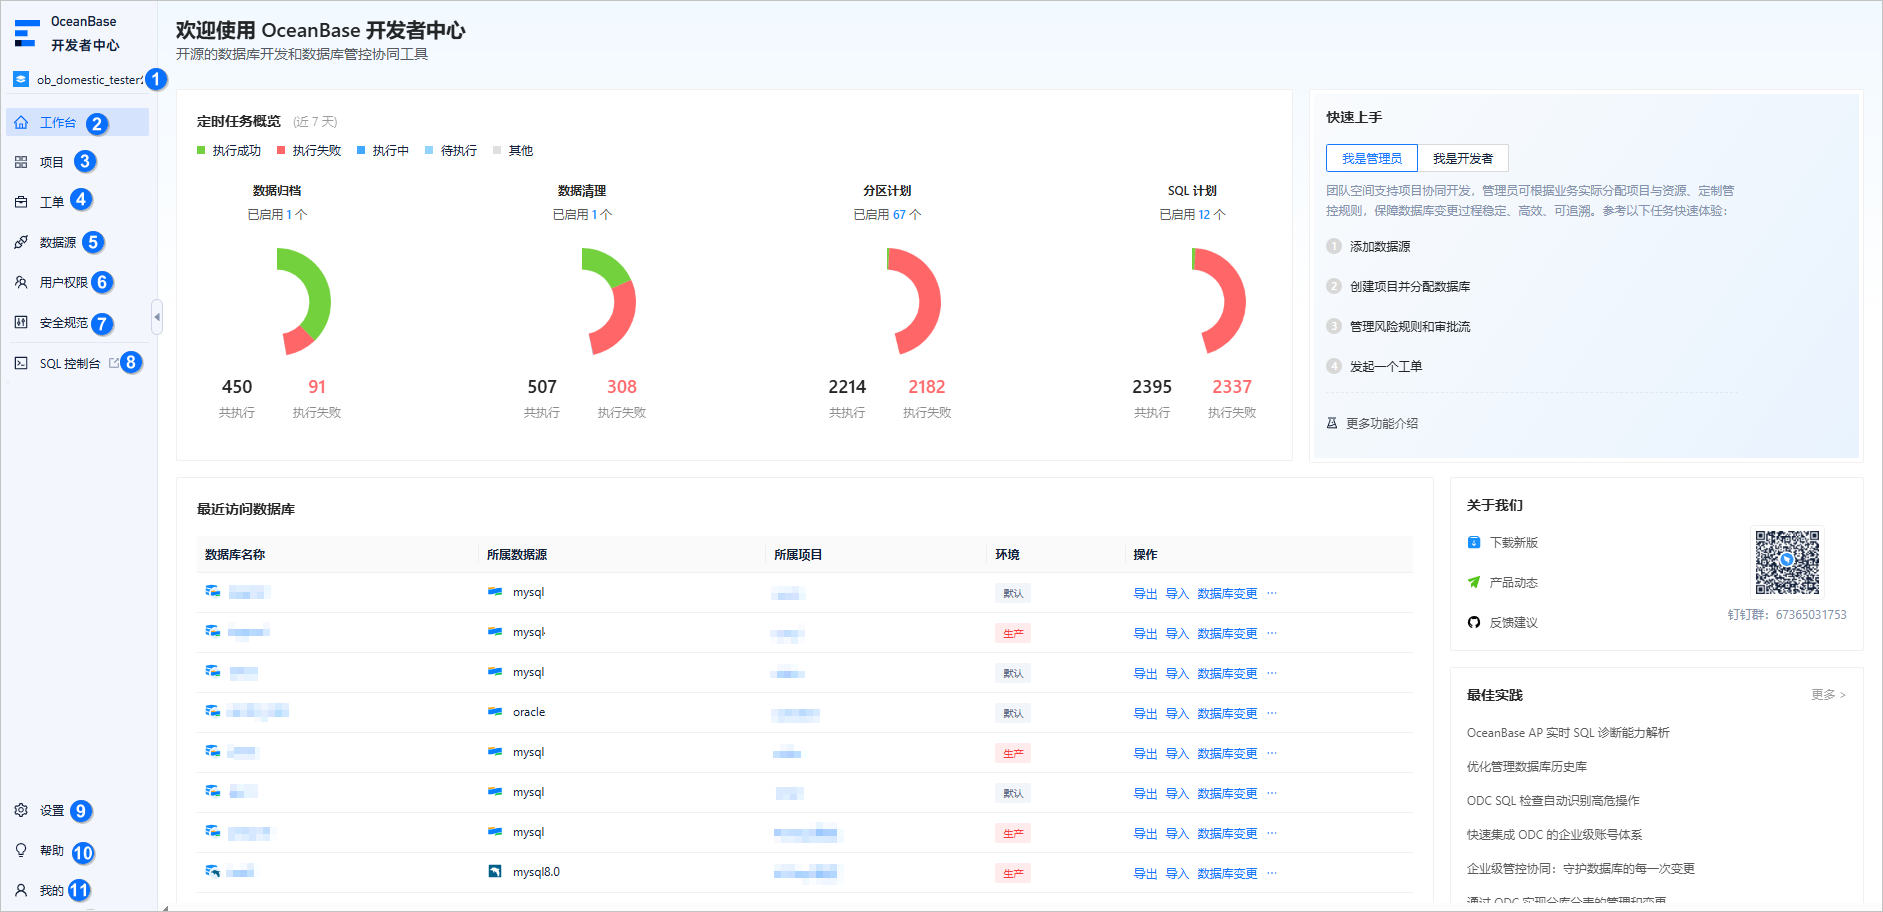
Task: Open 用户权限 user icon in sidebar
Action: click(21, 282)
